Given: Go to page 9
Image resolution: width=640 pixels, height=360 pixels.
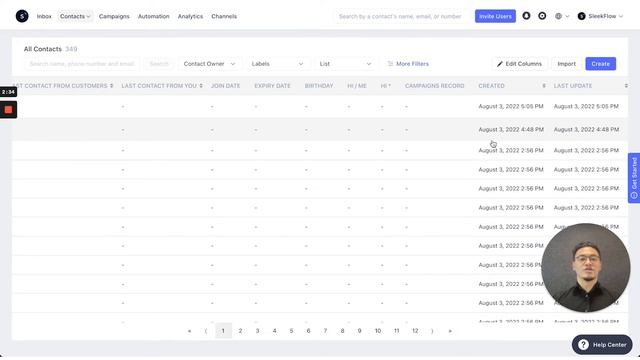Looking at the screenshot, I should [360, 331].
